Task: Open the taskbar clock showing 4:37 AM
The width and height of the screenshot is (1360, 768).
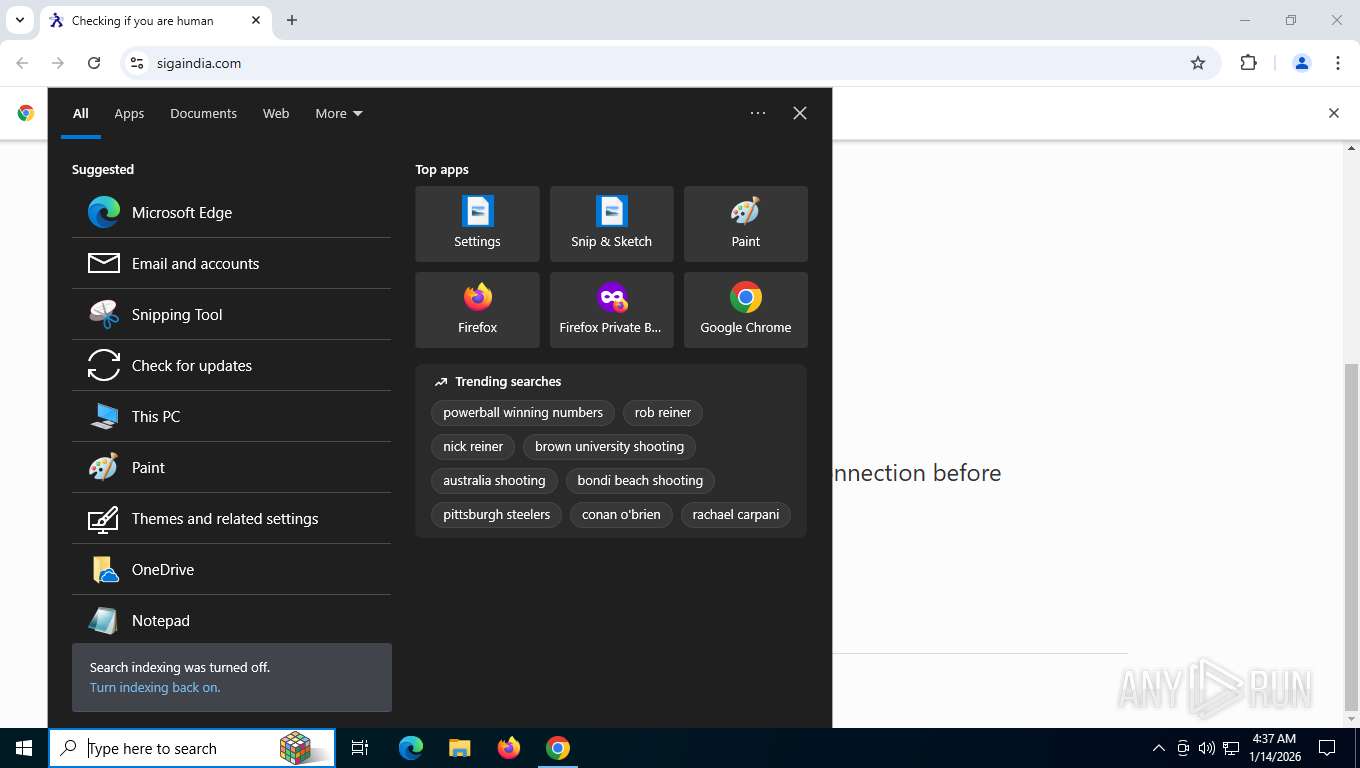Action: point(1274,748)
